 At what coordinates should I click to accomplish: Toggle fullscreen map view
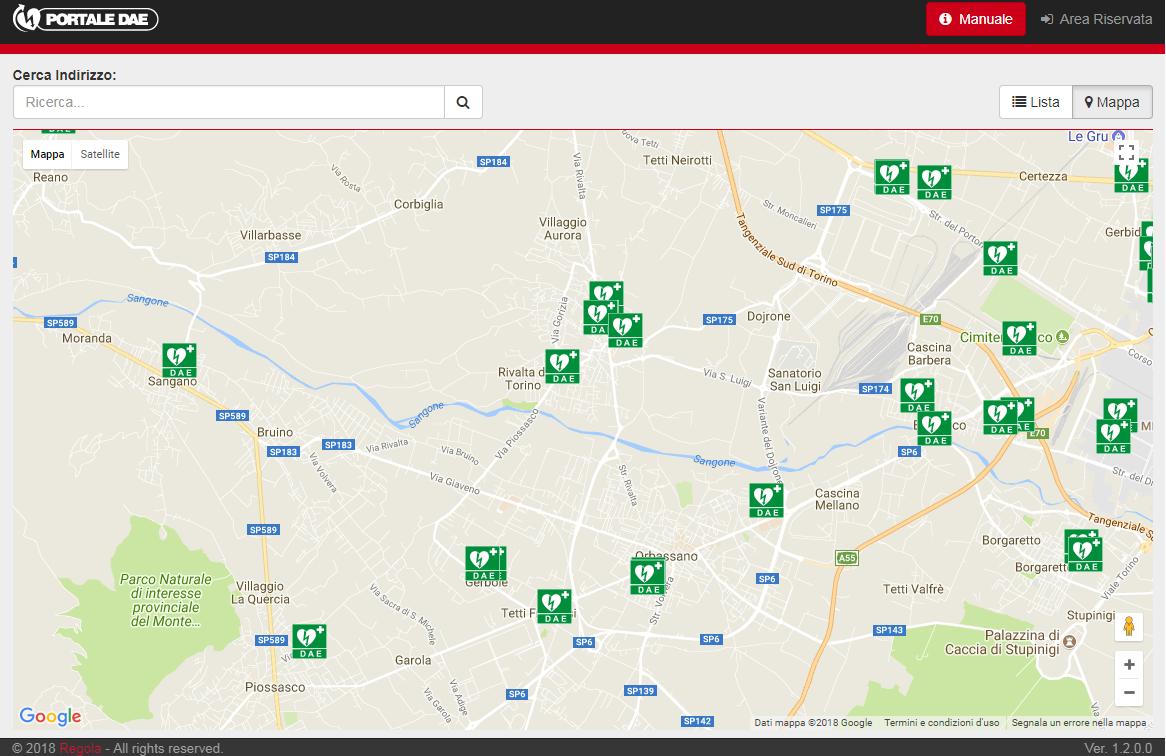[1127, 152]
